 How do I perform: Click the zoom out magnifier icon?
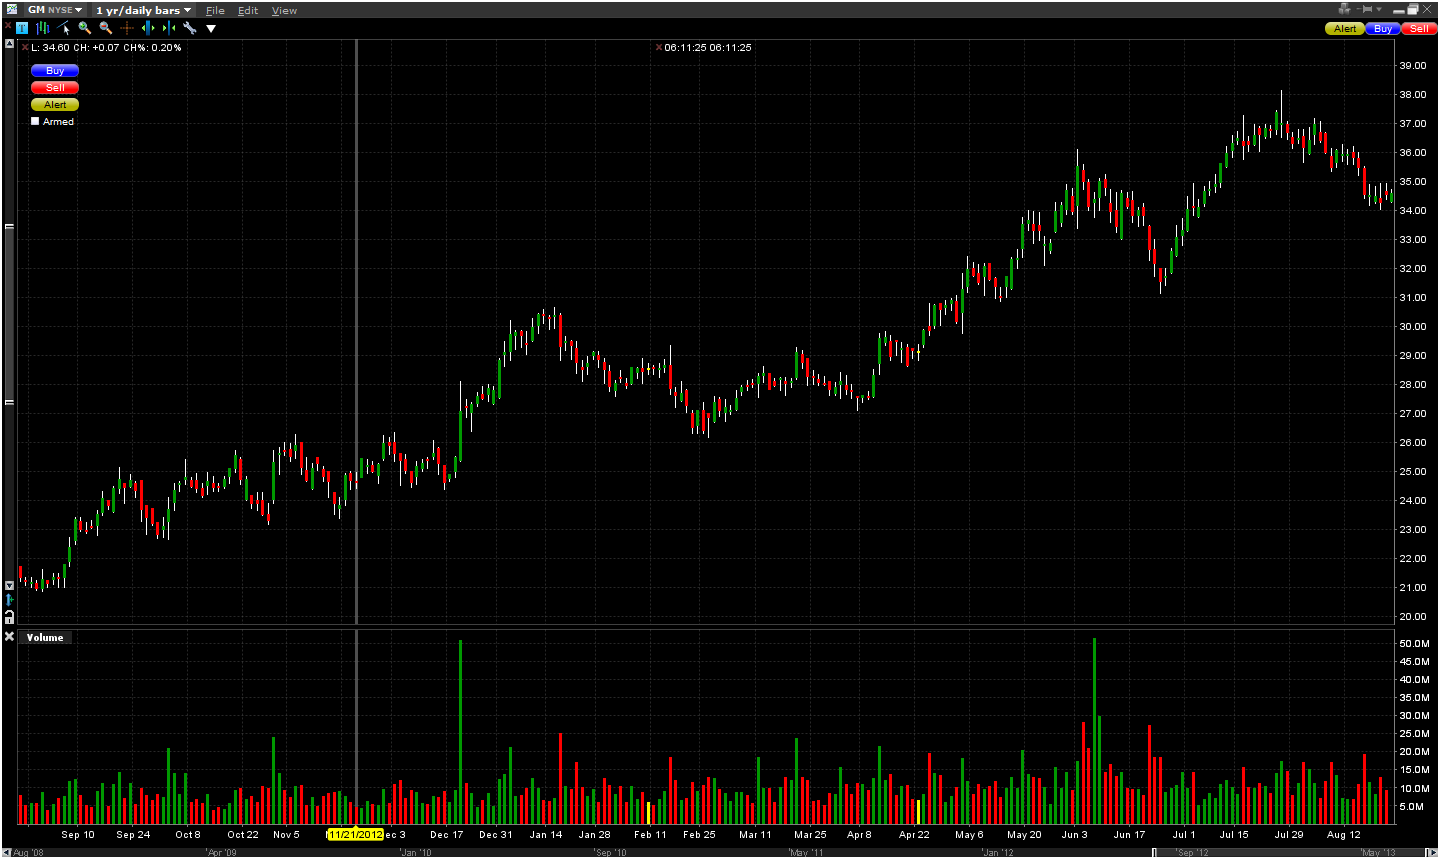[x=106, y=28]
